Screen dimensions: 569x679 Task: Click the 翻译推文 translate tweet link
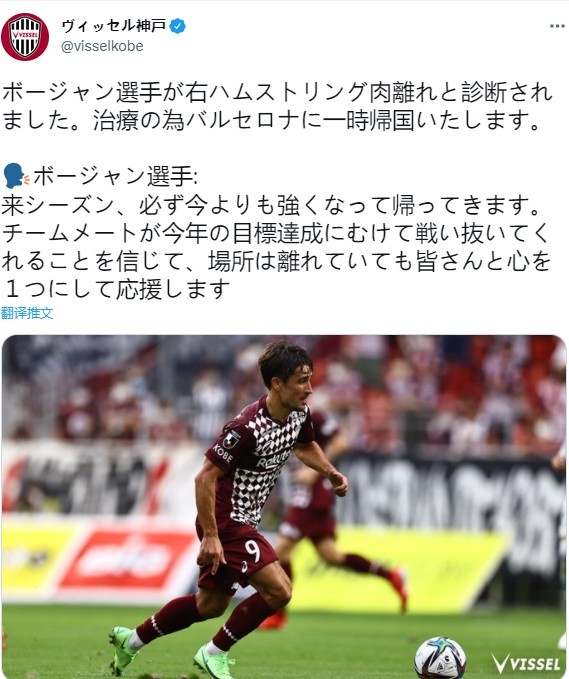27,313
